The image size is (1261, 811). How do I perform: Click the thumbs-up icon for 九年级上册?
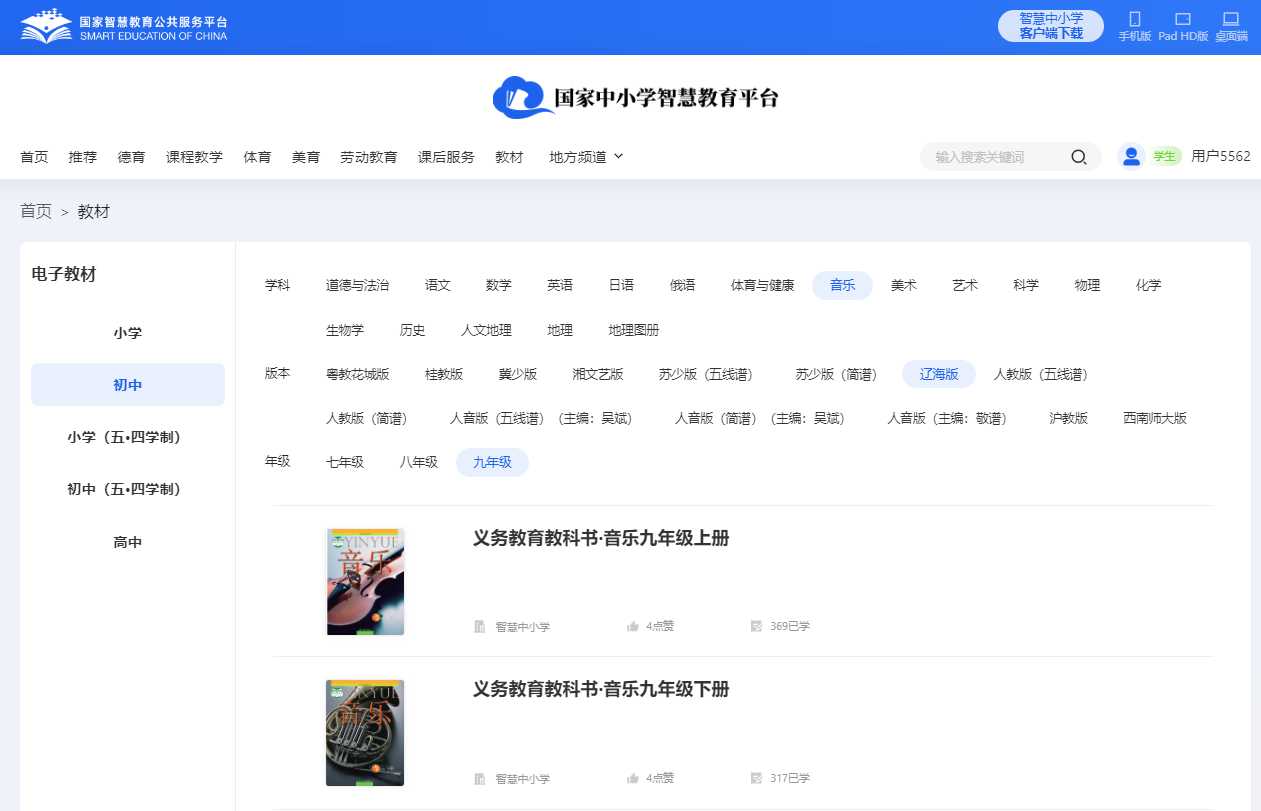(632, 627)
